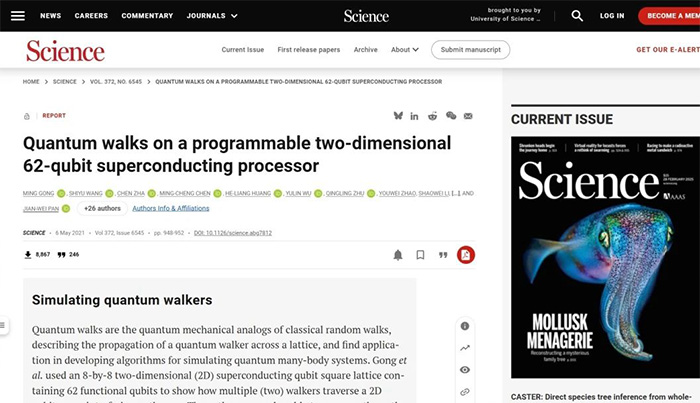
Task: Click LOG IN
Action: [612, 16]
